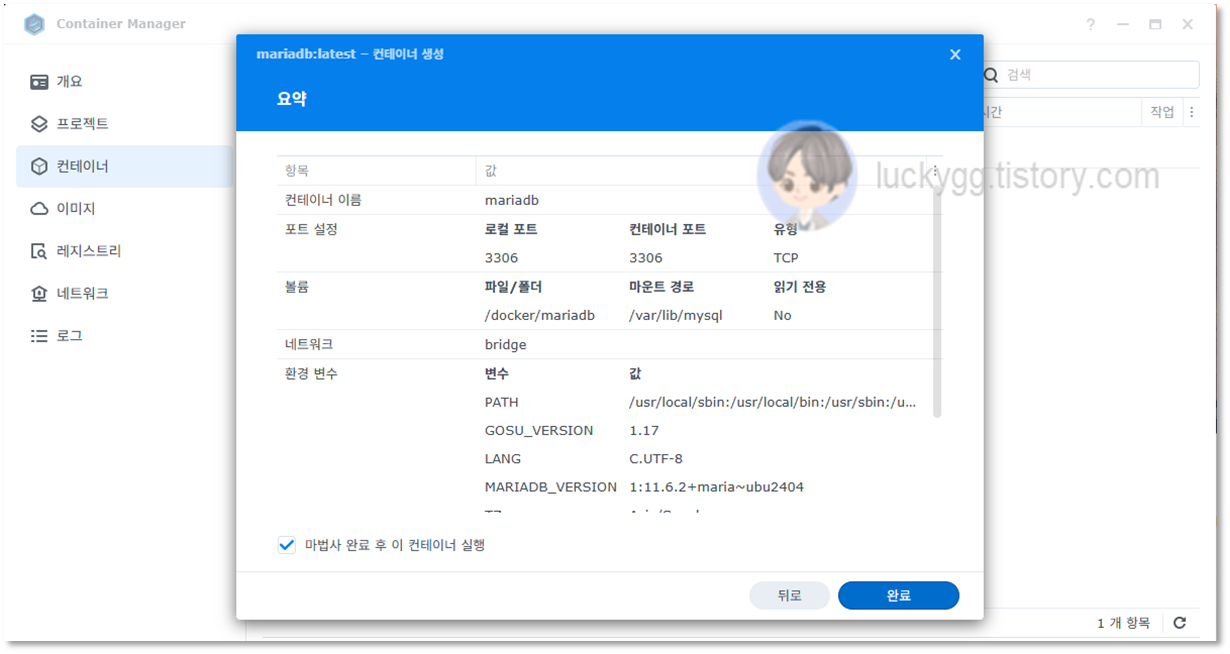Viewport: 1230px width, 654px height.
Task: Click the Container Manager app logo icon
Action: (x=35, y=24)
